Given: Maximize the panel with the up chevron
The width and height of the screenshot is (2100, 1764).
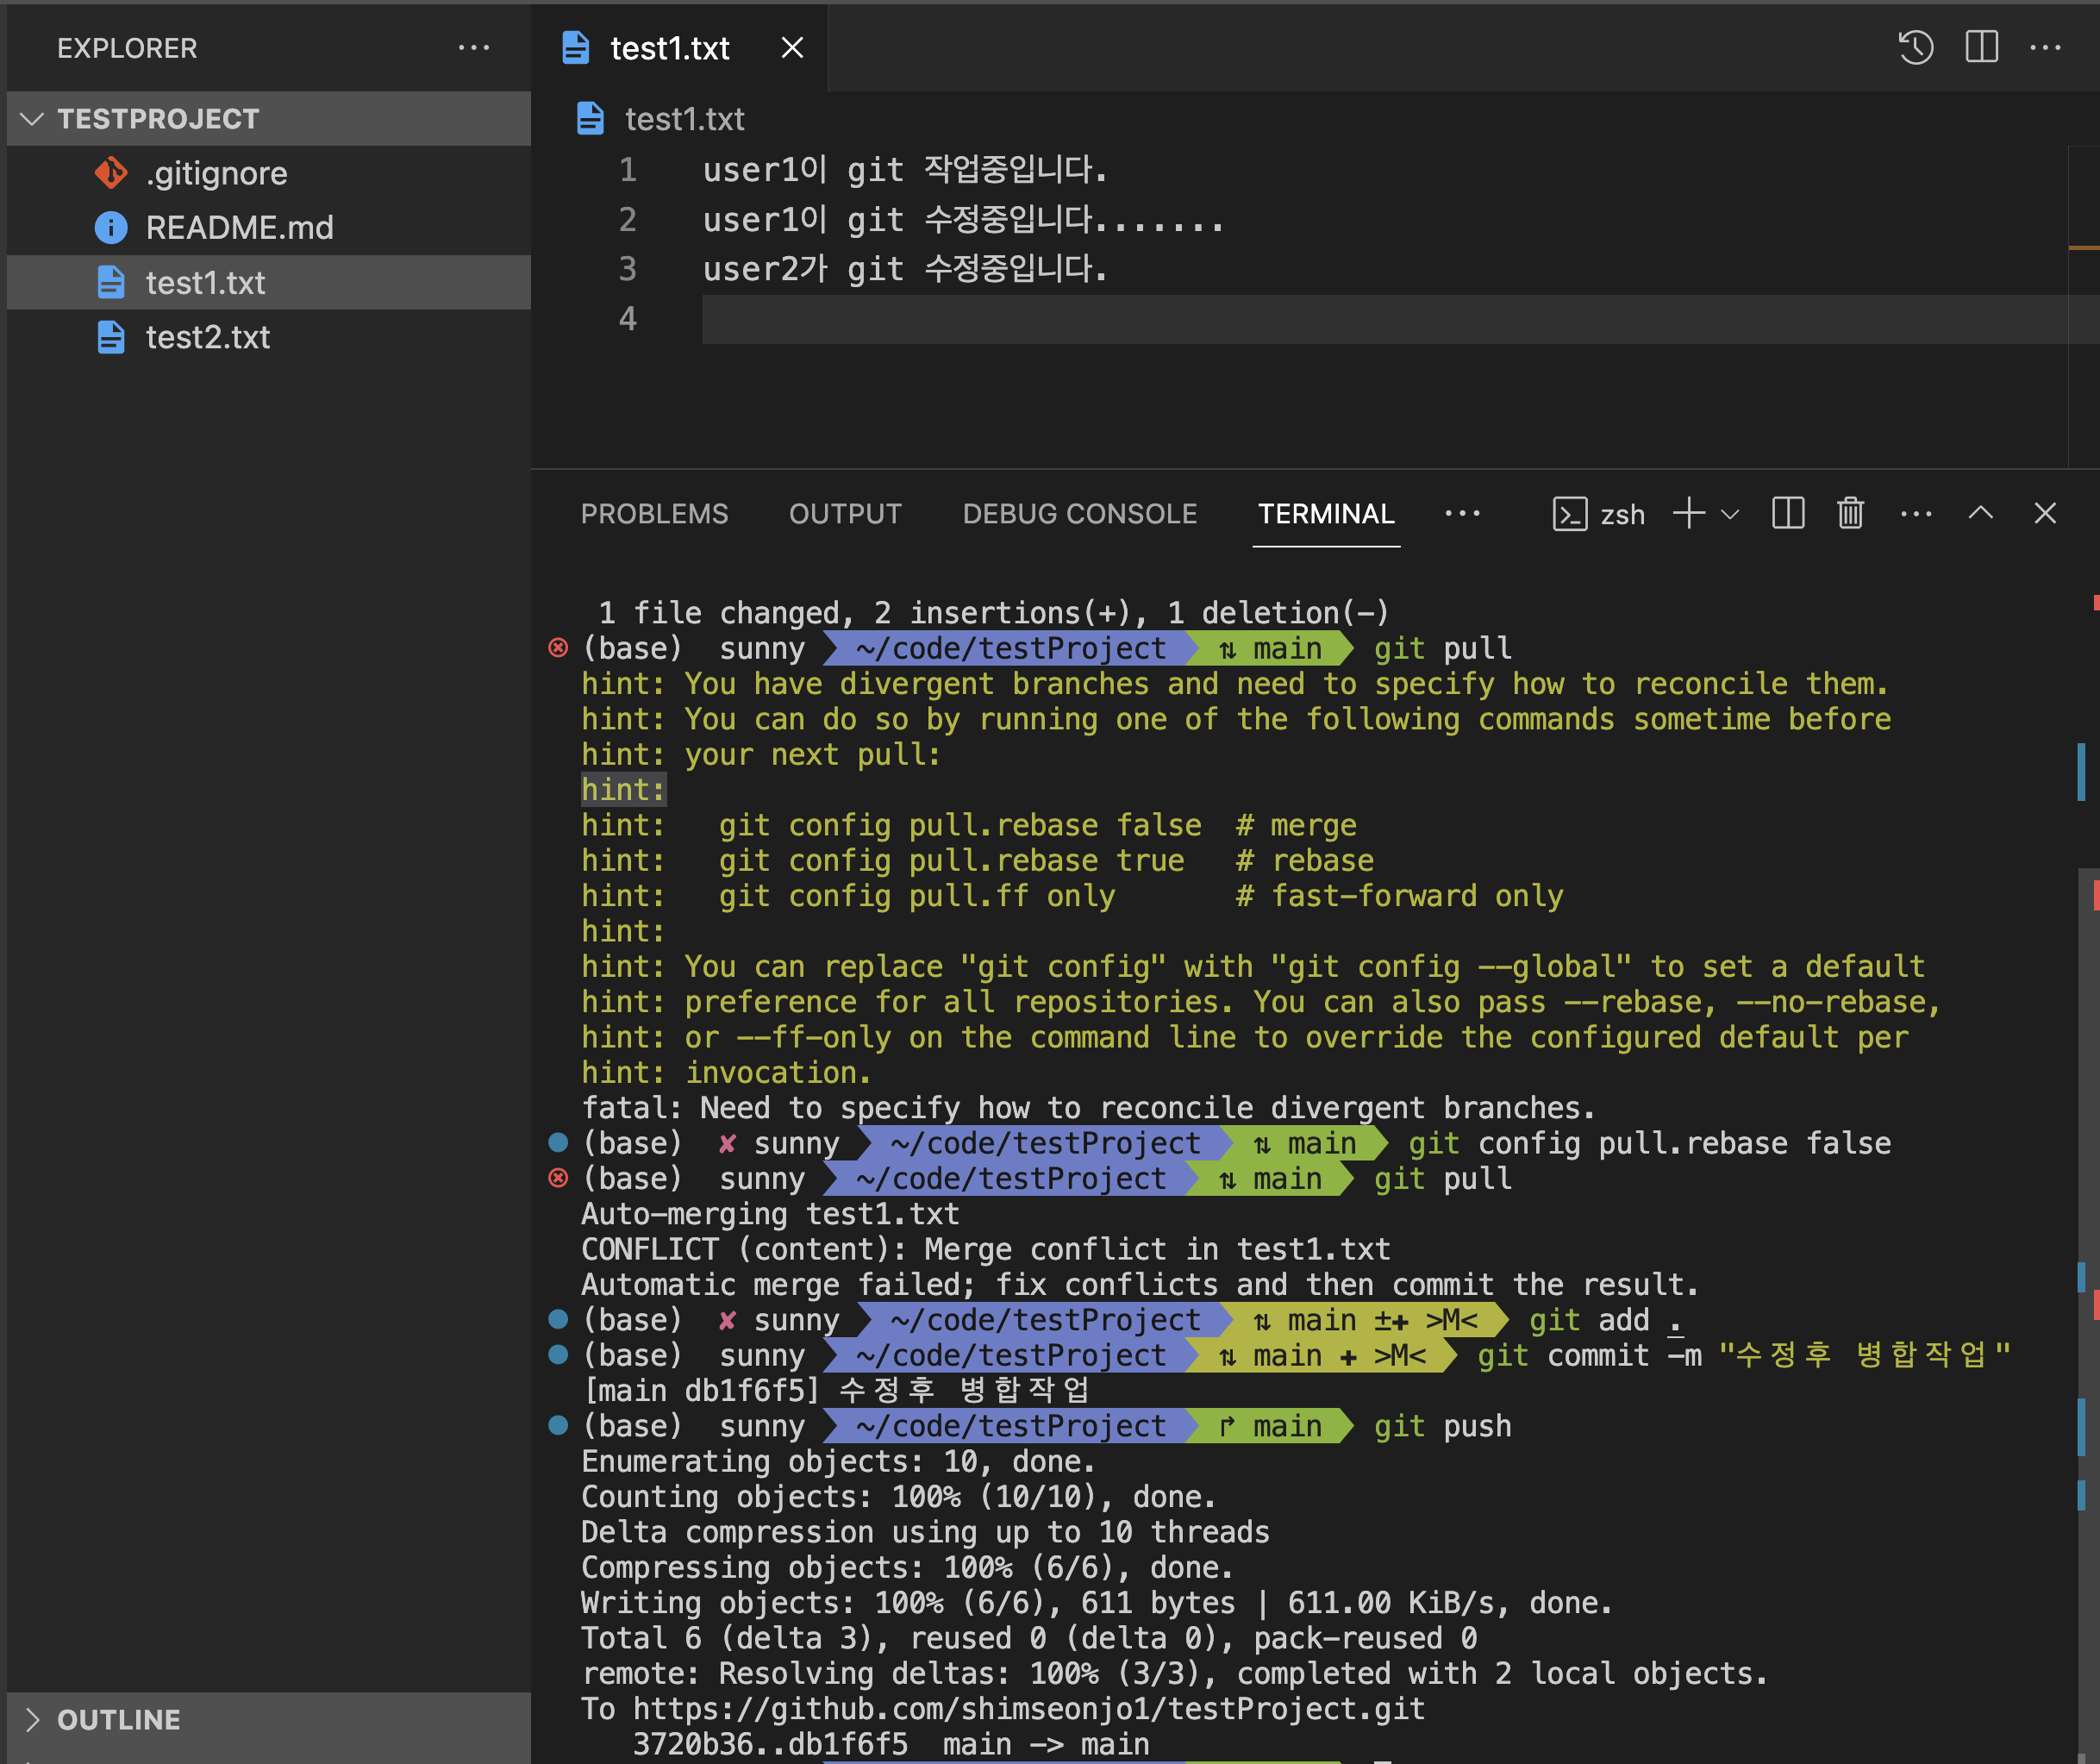Looking at the screenshot, I should point(1980,513).
